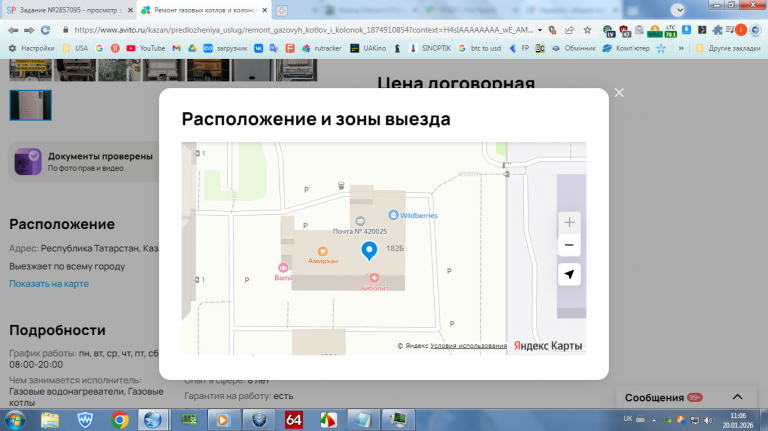Open the SINOPTIK weather bookmark
Image resolution: width=768 pixels, height=431 pixels.
coord(430,48)
